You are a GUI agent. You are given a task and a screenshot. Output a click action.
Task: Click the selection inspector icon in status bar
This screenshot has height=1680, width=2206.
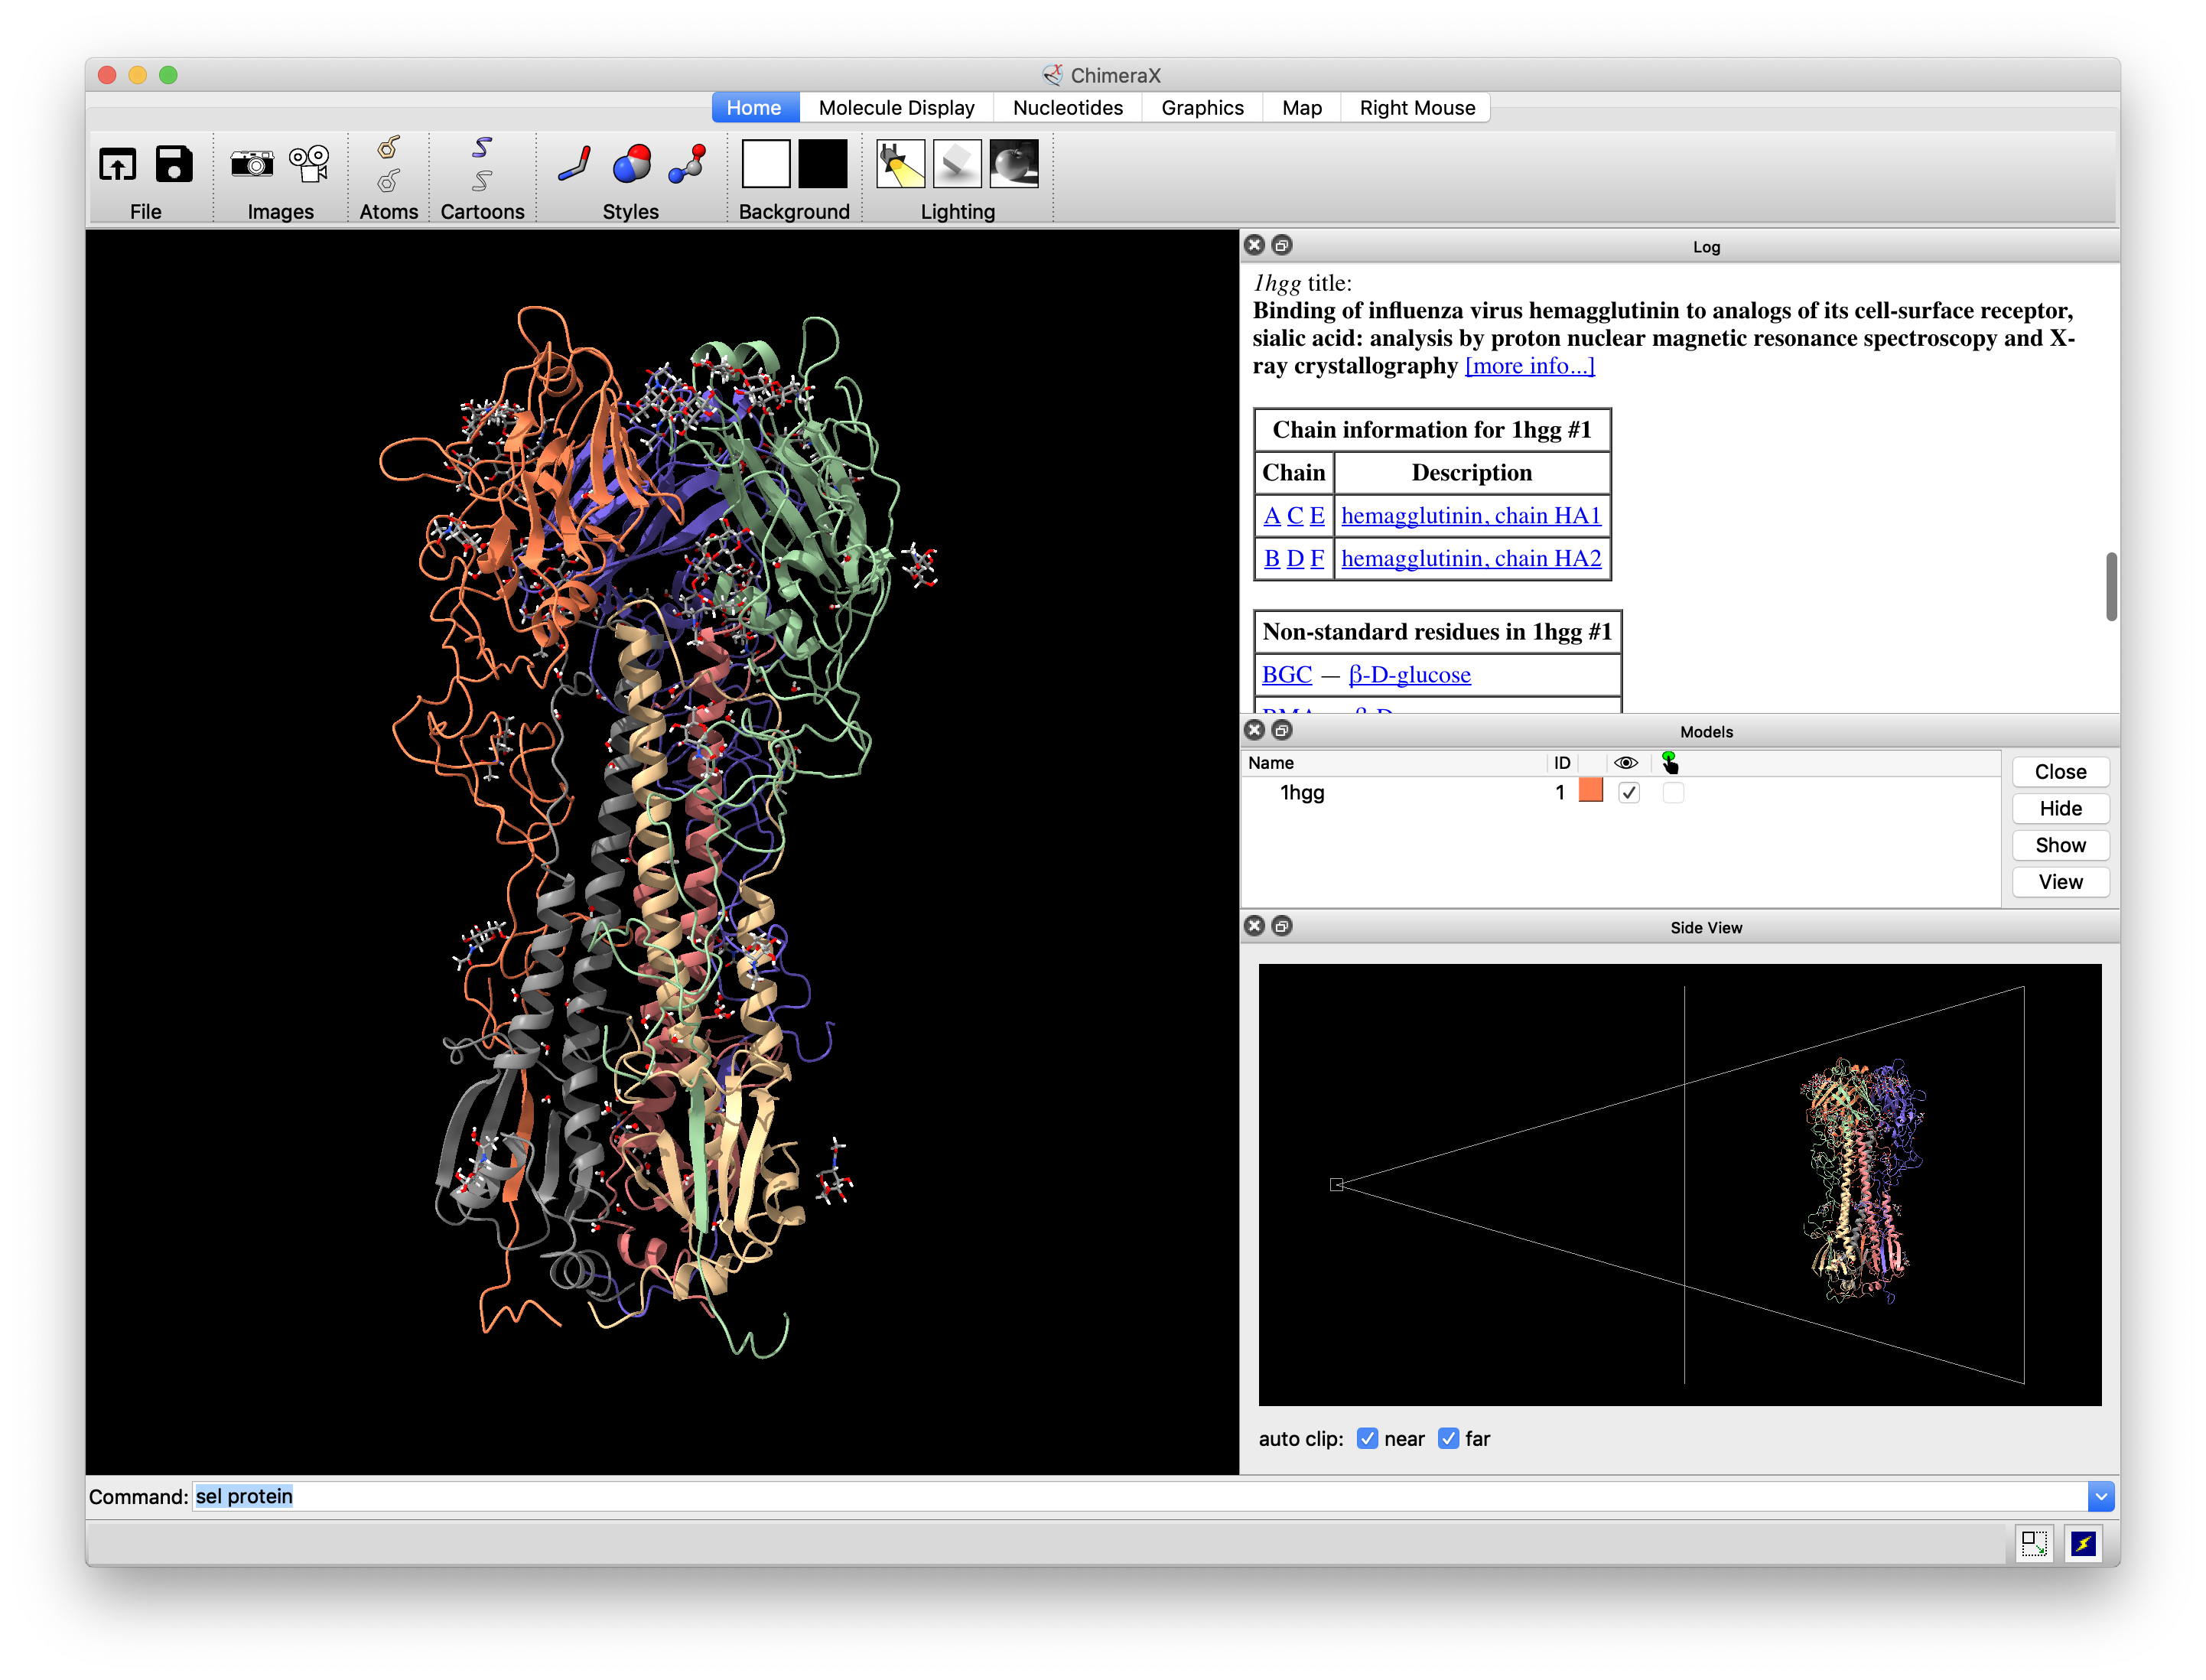(2034, 1543)
